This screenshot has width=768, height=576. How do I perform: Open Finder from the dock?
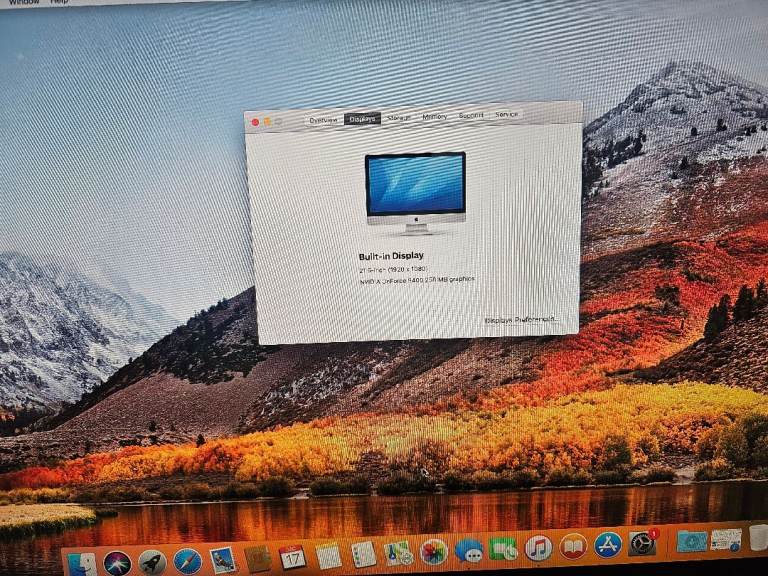(82, 564)
